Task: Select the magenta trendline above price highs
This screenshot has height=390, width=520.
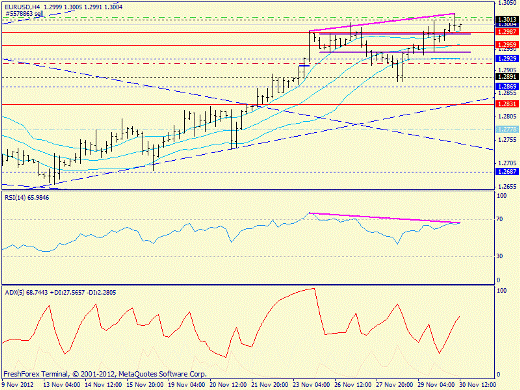Action: pyautogui.click(x=382, y=22)
